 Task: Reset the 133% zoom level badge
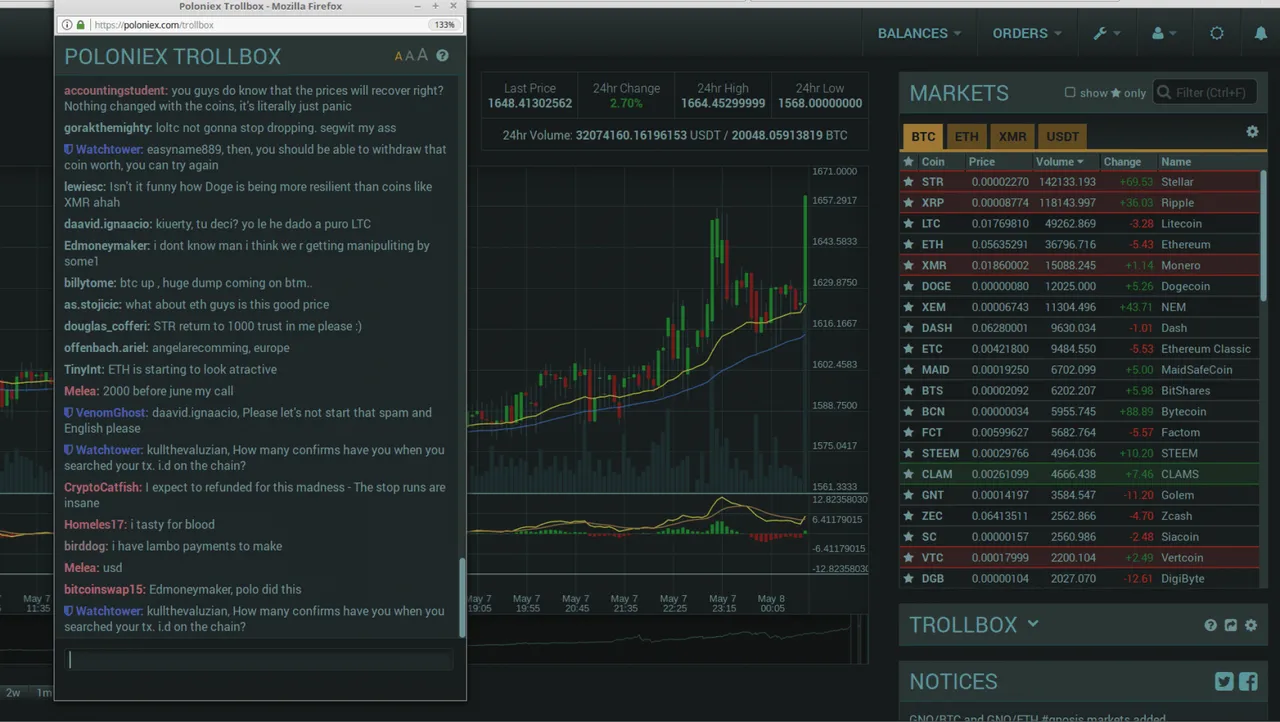point(444,24)
